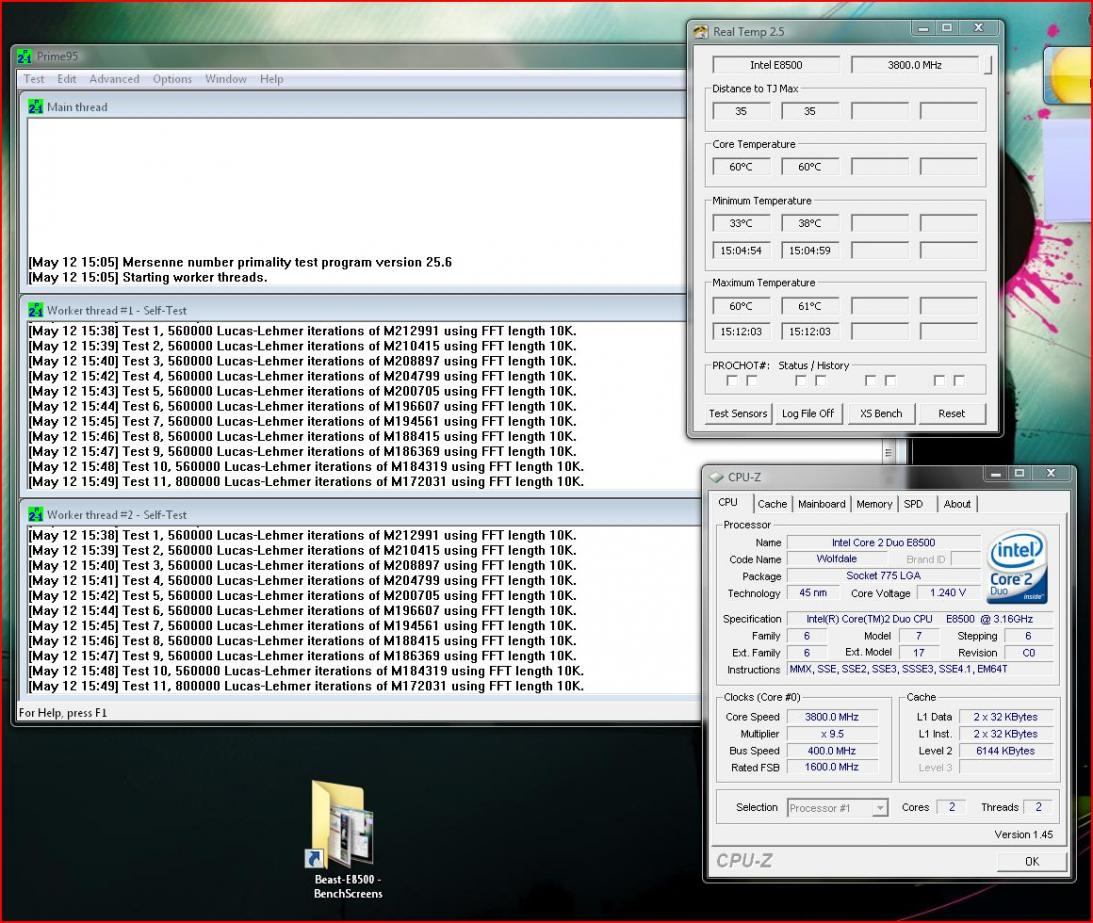The width and height of the screenshot is (1093, 923).
Task: Click the Wolfdale code name value
Action: tap(836, 559)
